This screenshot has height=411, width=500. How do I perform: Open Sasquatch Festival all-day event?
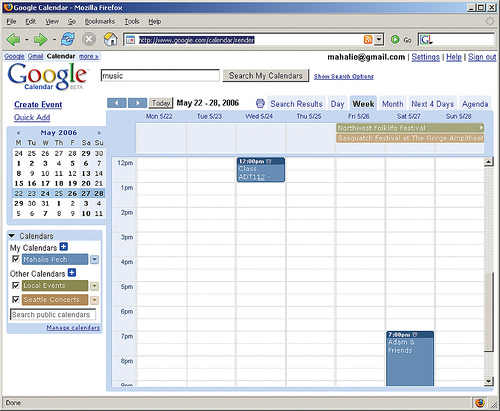(x=410, y=138)
